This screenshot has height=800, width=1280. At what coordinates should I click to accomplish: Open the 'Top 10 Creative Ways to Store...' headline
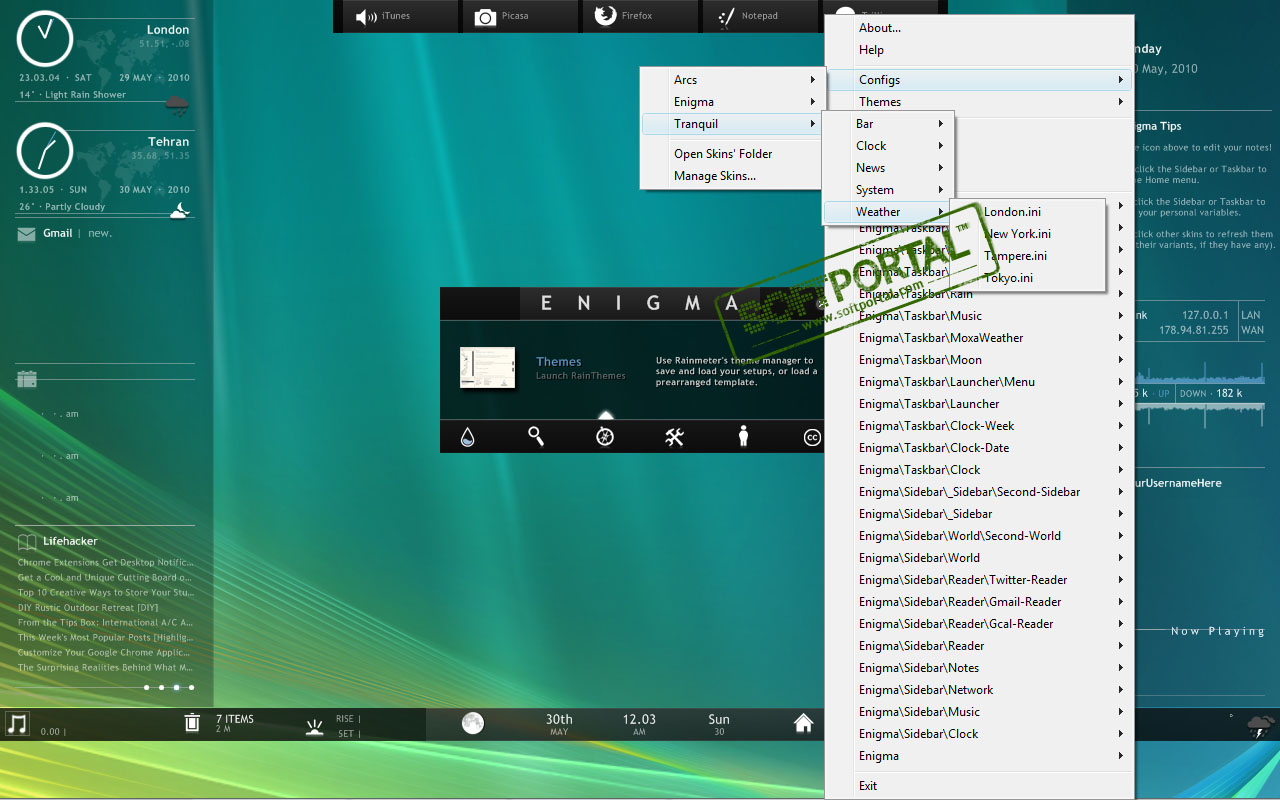(105, 592)
